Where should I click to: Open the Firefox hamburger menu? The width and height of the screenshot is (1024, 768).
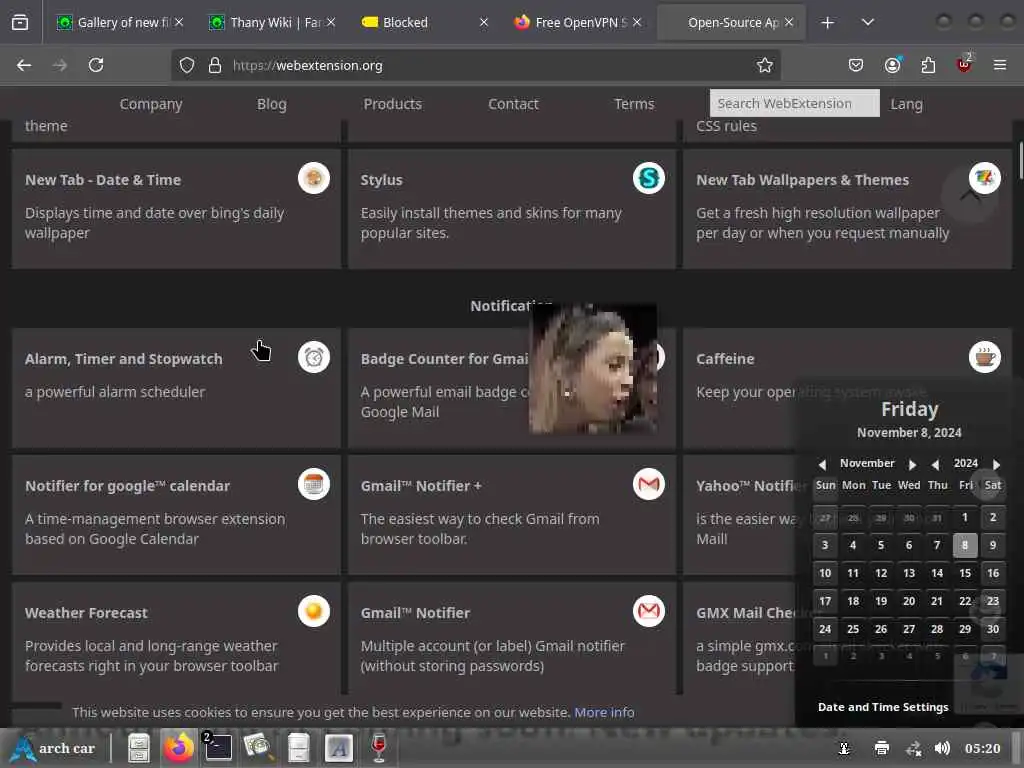1000,65
